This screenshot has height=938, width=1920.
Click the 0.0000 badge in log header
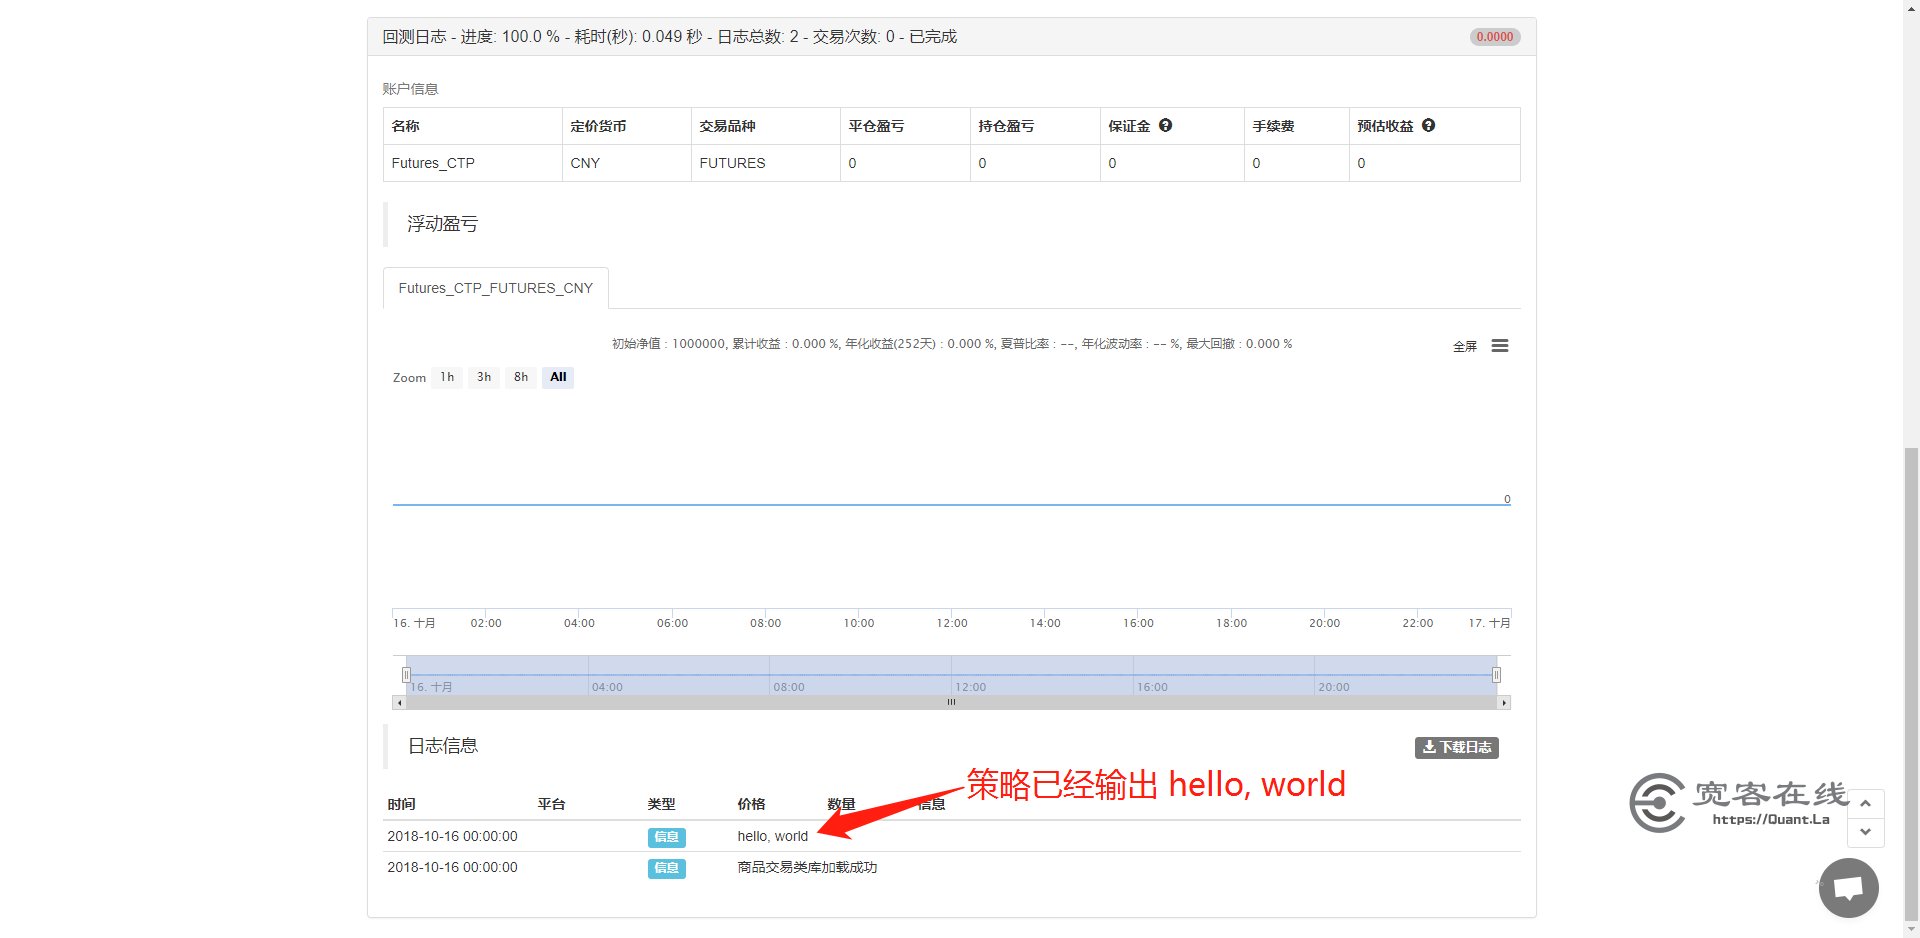pyautogui.click(x=1495, y=37)
